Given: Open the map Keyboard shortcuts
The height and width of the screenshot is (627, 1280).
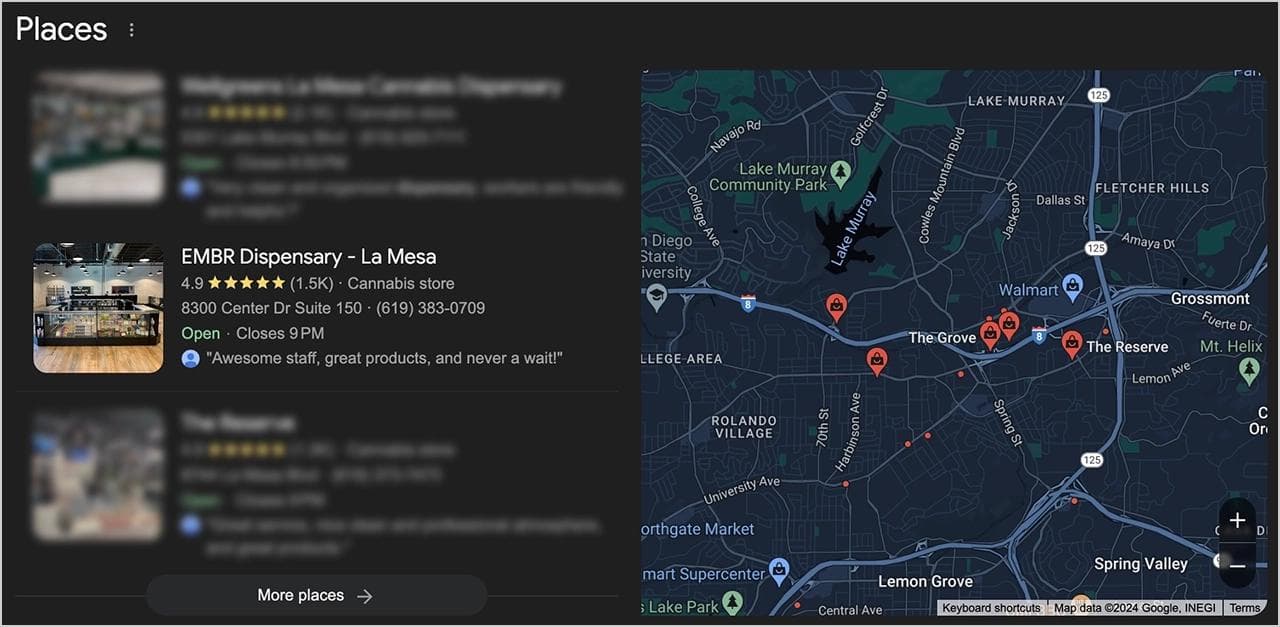Looking at the screenshot, I should click(991, 608).
